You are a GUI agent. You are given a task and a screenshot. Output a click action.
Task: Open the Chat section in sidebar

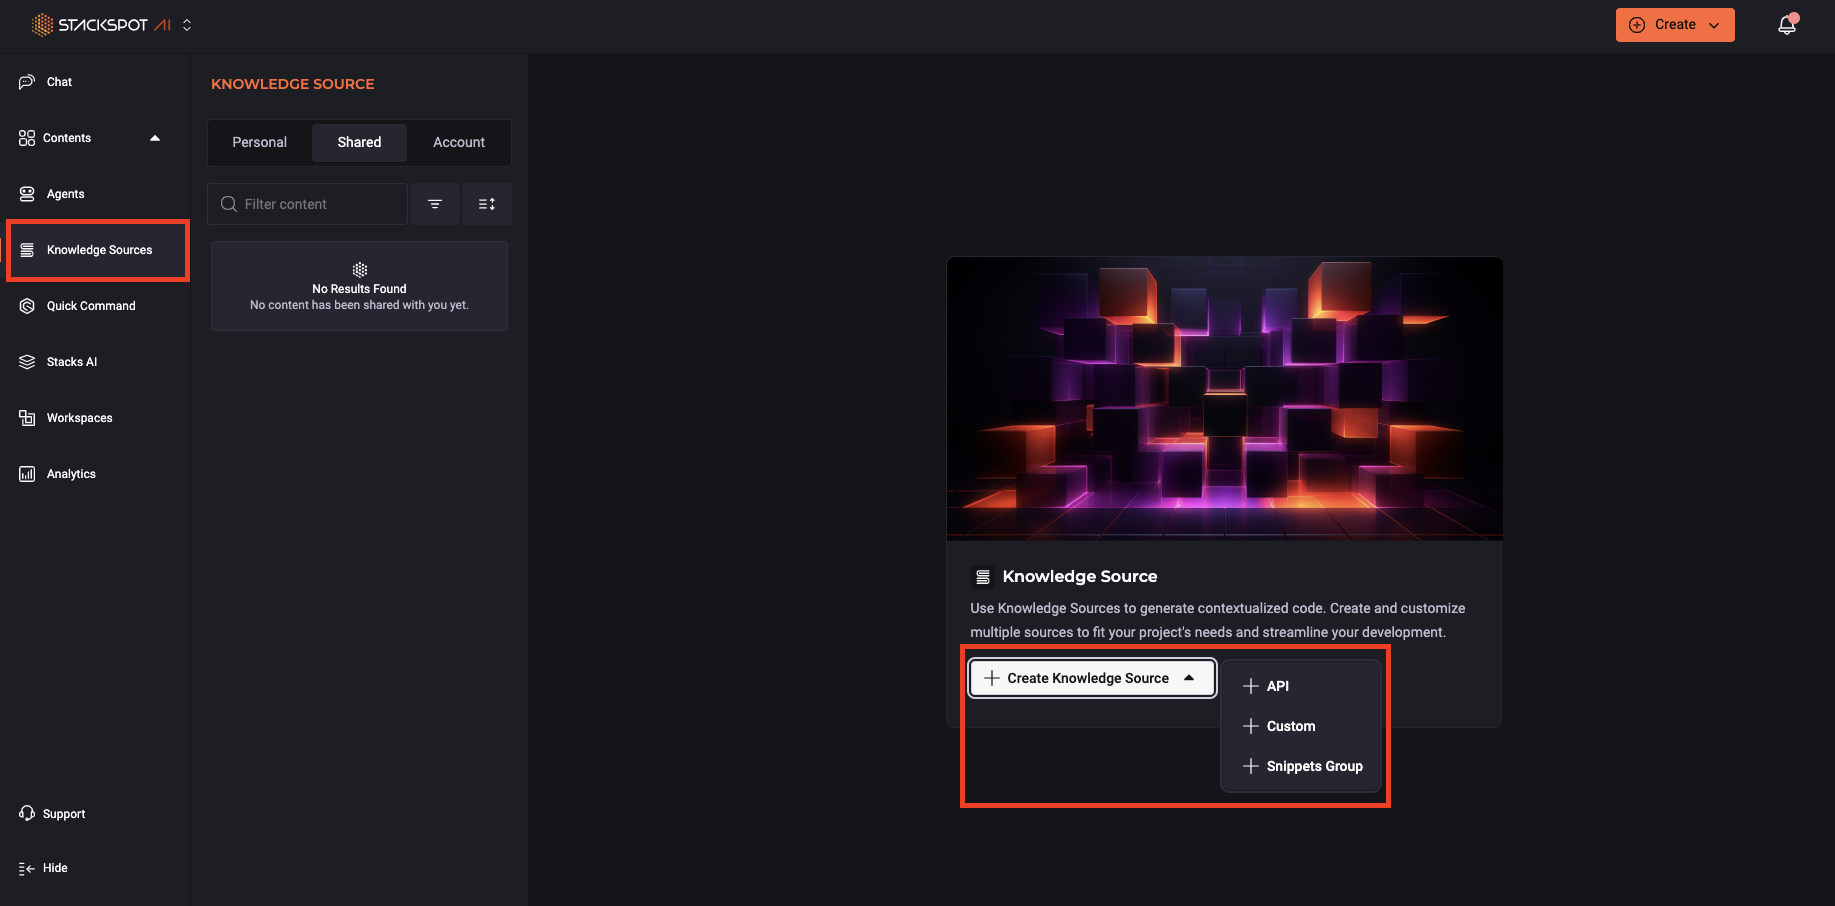coord(58,81)
